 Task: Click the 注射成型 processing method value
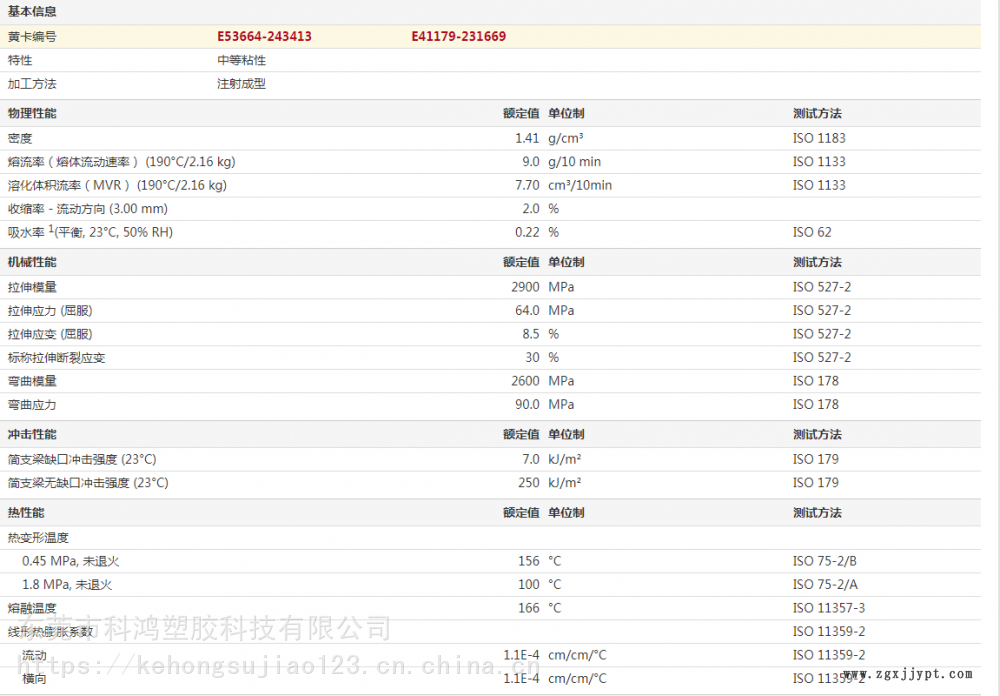[x=241, y=85]
